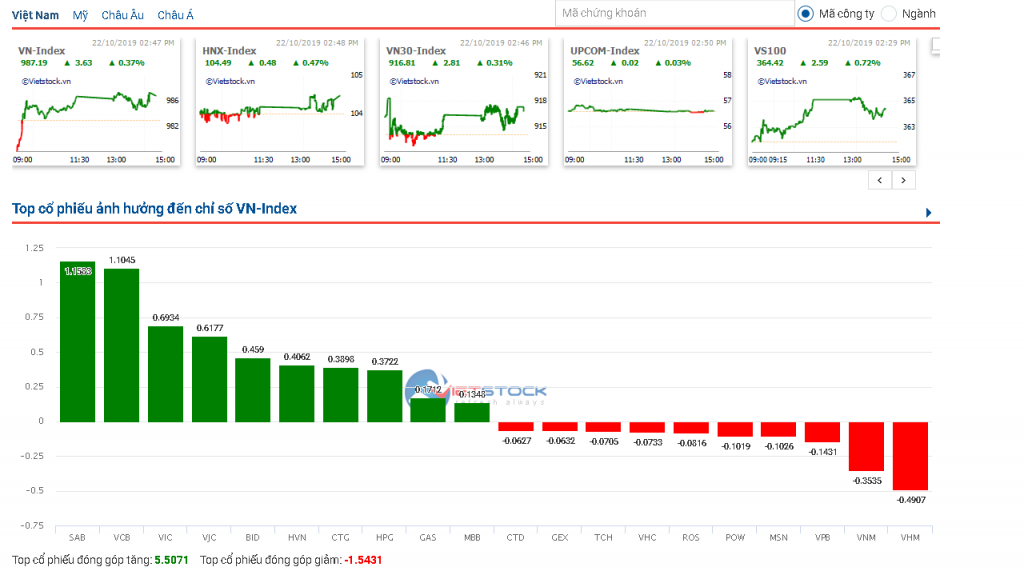Screen dimensions: 1024x571
Task: Open the Châu Âu tab
Action: [123, 16]
